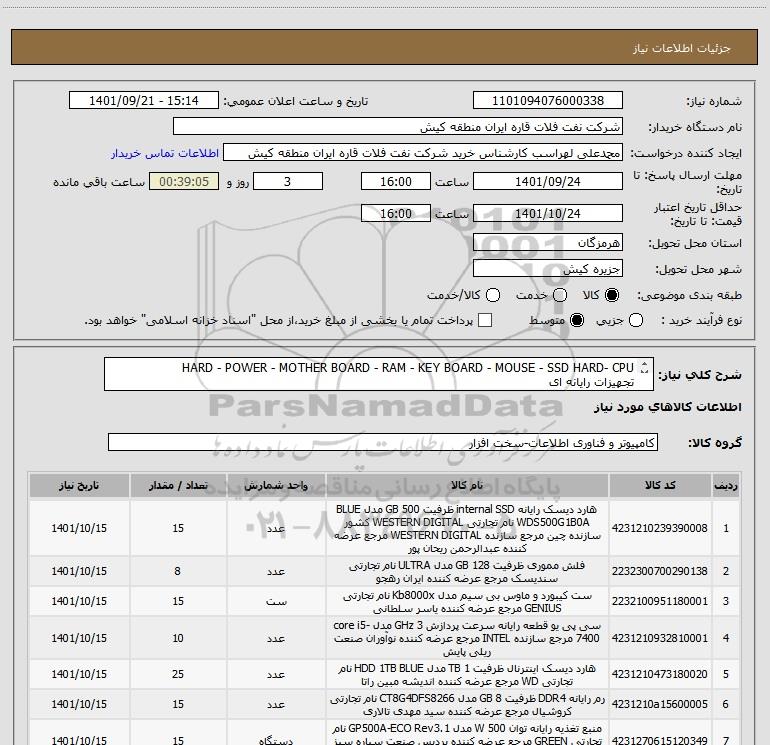The height and width of the screenshot is (745, 770).
Task: Click the response deadline date 1401/09/24
Action: pos(548,181)
